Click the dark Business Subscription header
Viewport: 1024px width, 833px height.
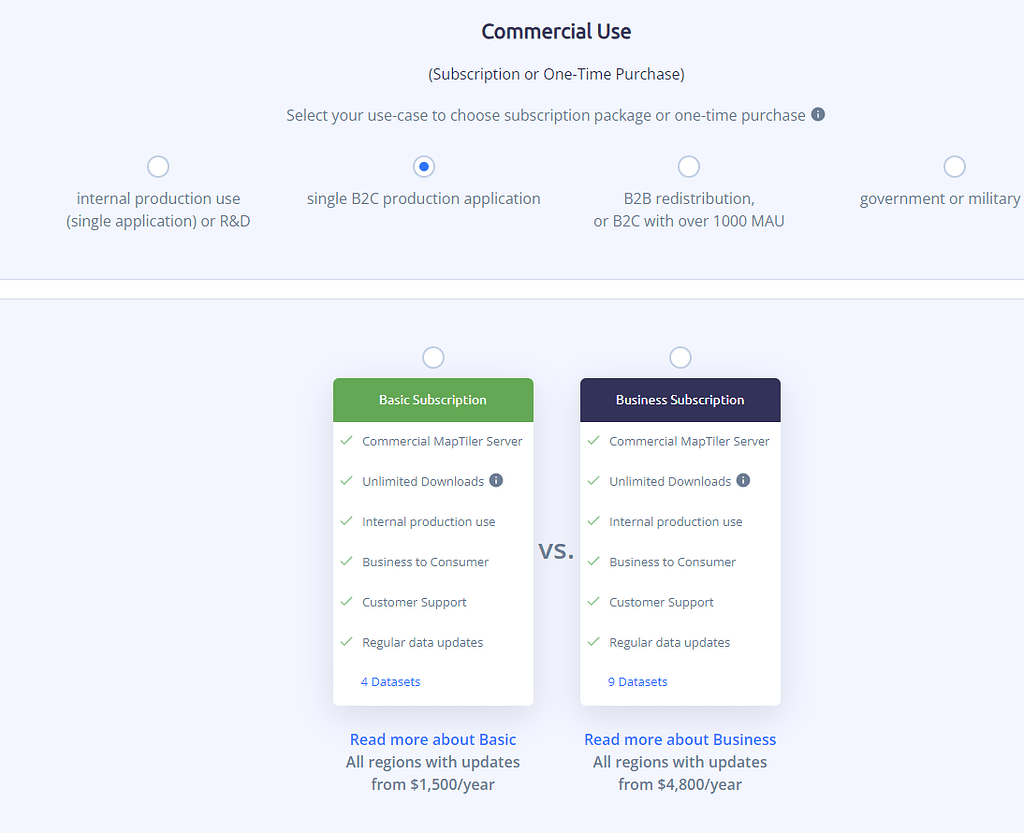680,399
